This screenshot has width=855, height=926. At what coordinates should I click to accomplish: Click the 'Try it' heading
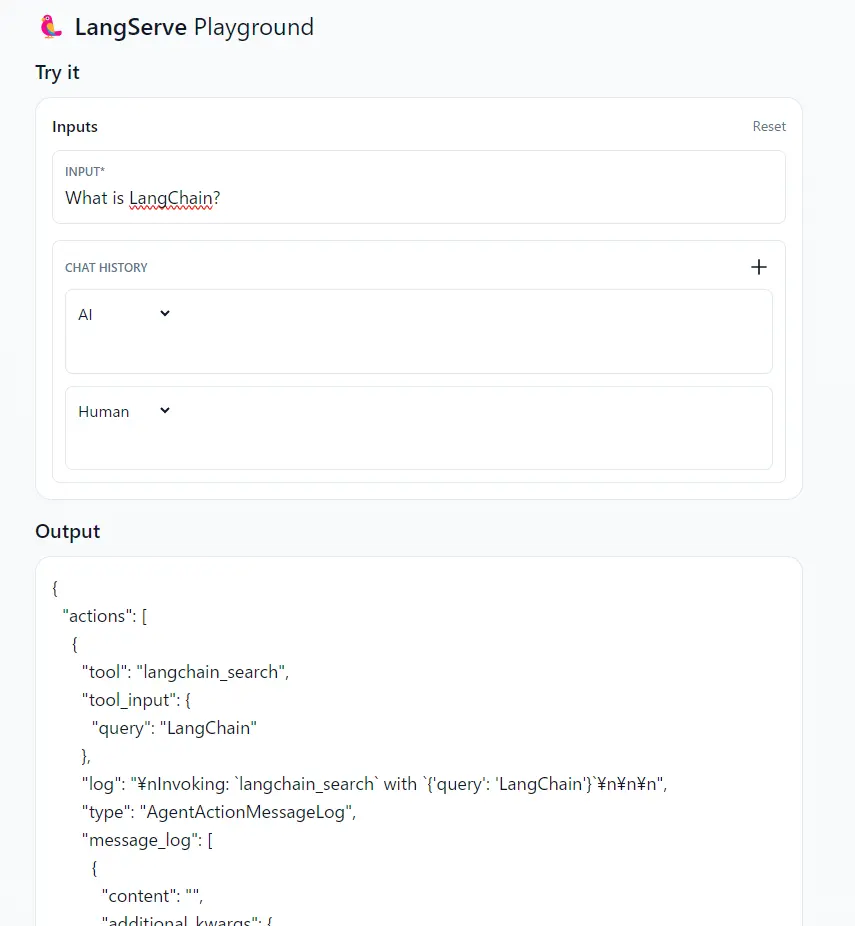57,73
